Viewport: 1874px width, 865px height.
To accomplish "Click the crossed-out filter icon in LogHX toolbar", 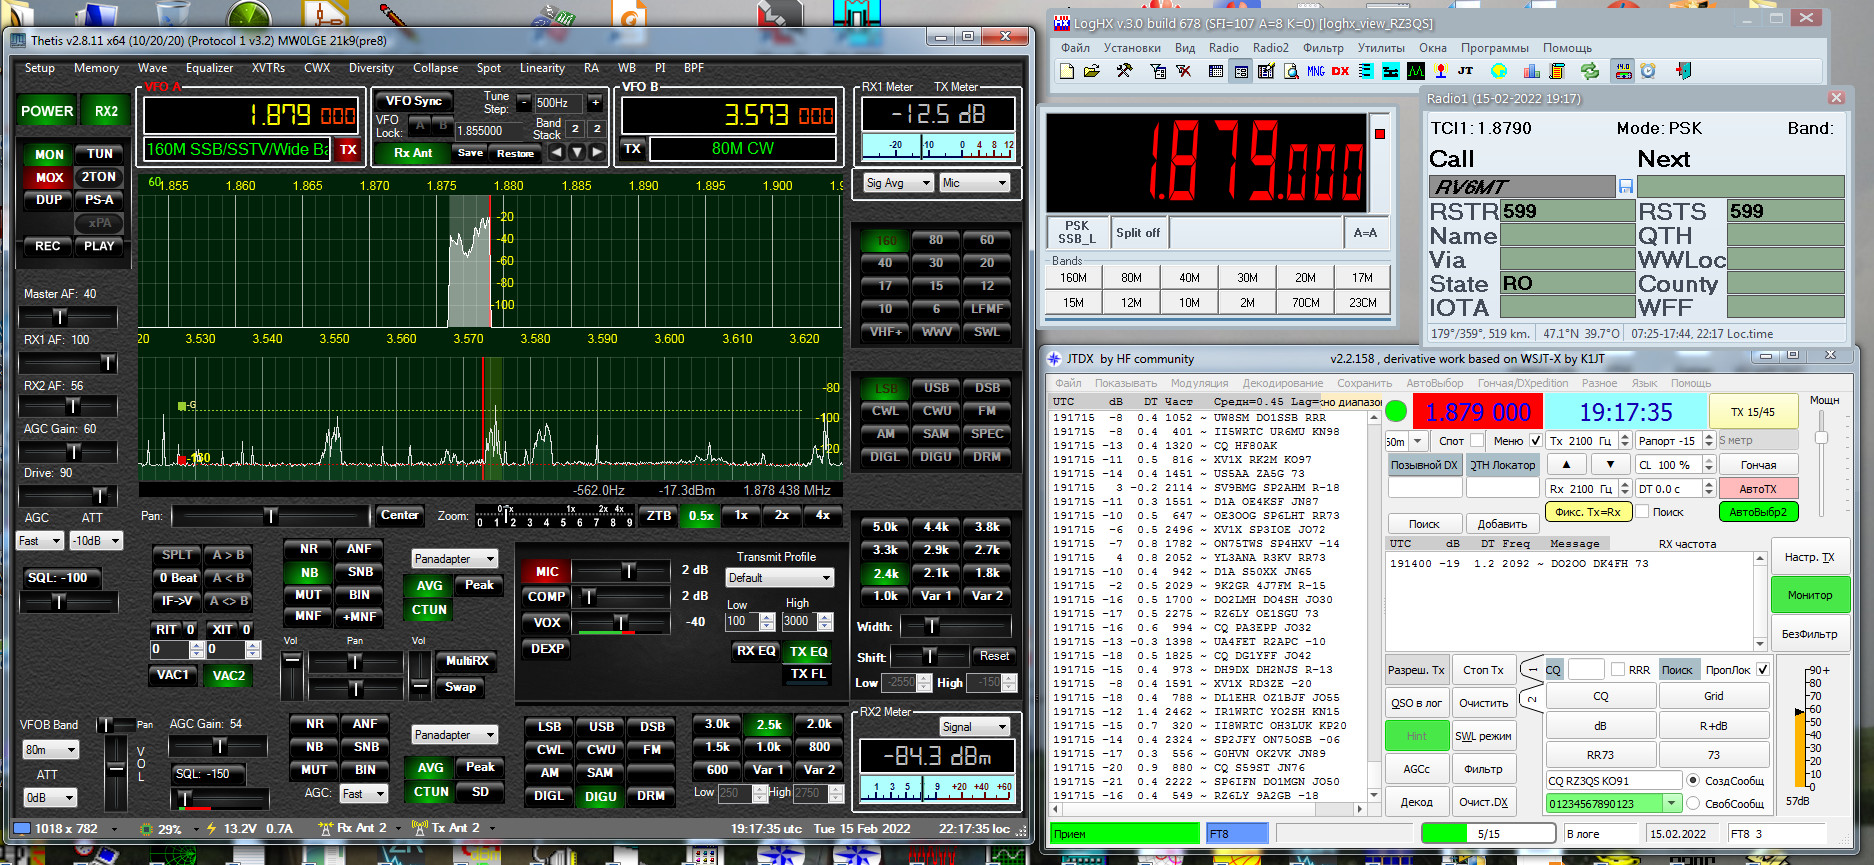I will 1183,71.
